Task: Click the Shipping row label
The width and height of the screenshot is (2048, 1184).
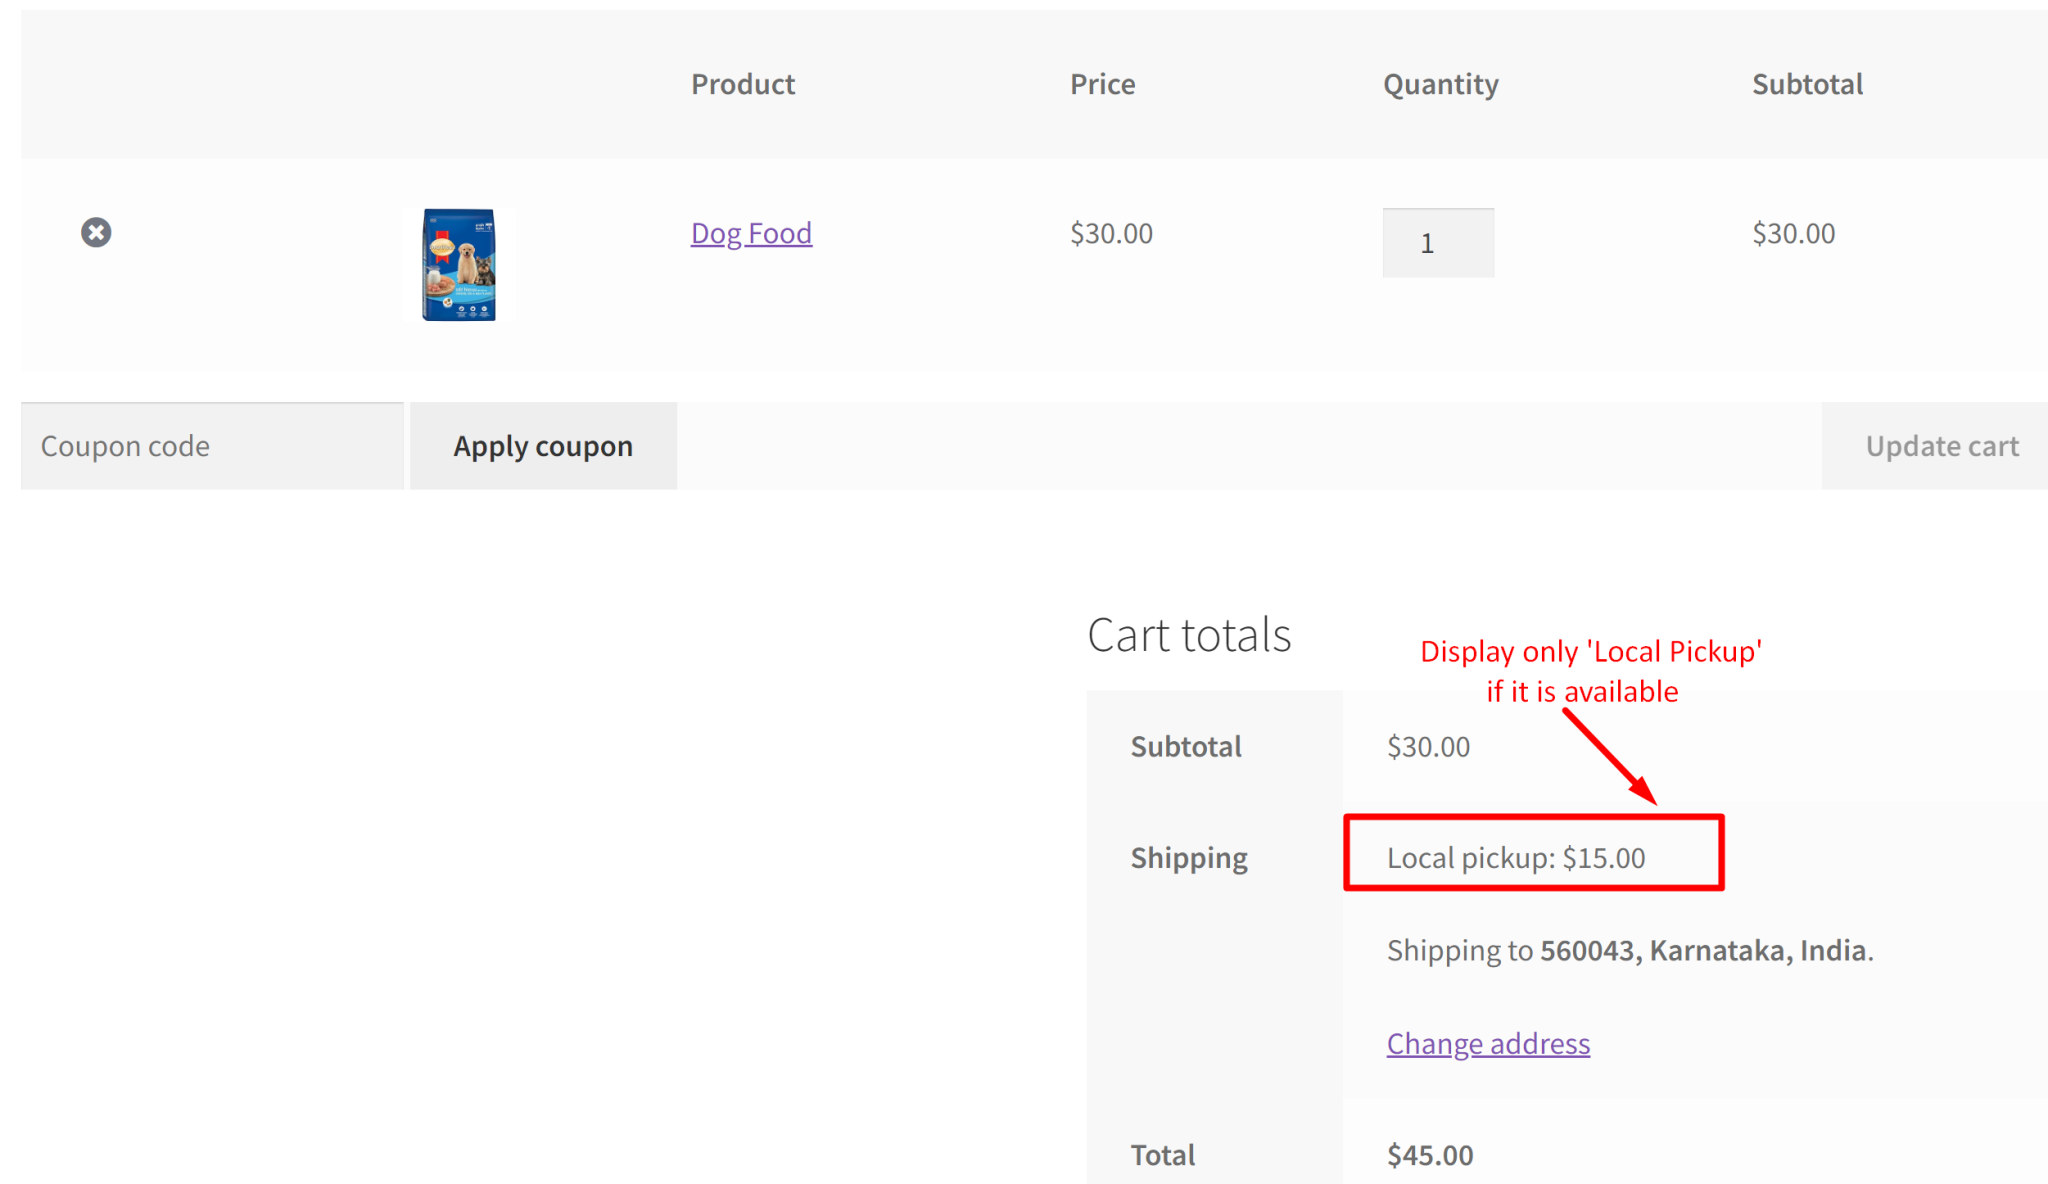Action: click(x=1188, y=857)
